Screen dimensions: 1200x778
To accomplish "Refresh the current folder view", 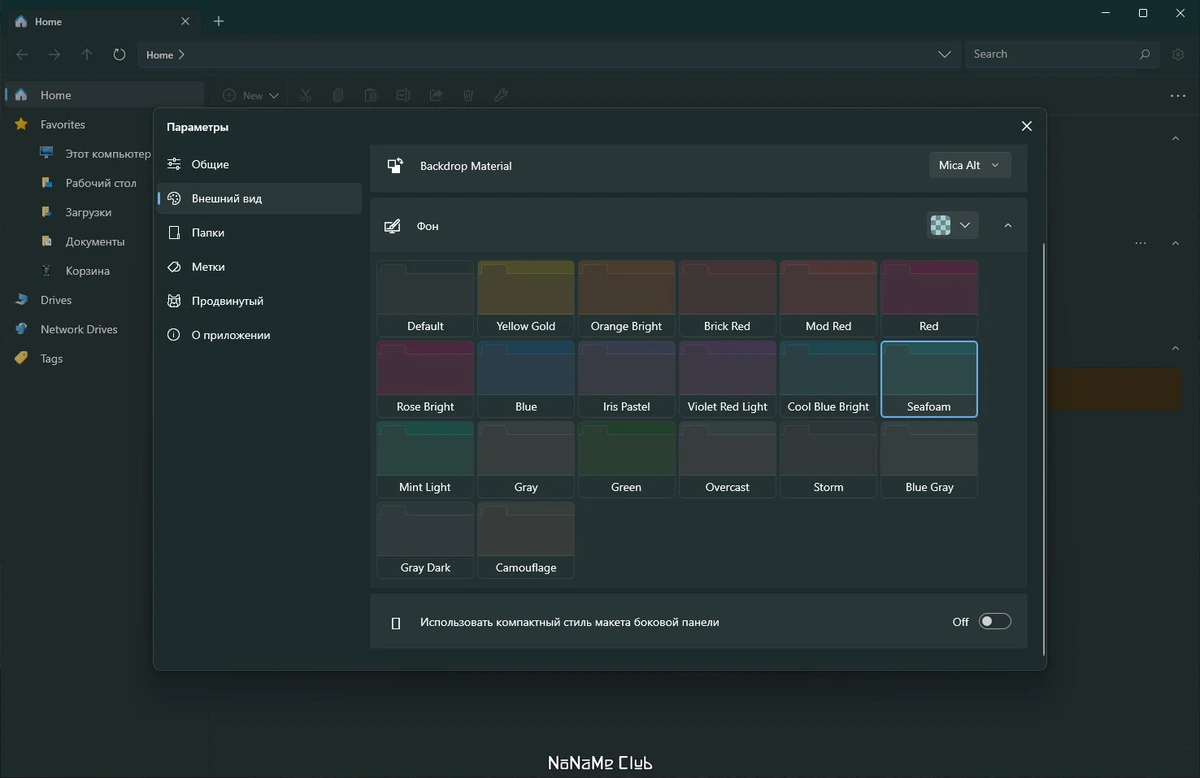I will point(119,55).
